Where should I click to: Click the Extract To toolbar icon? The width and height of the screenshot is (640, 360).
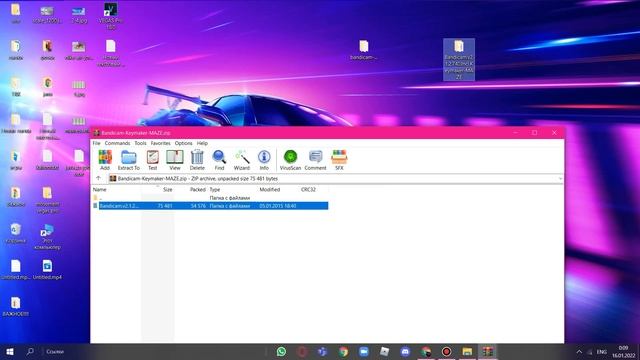[129, 160]
